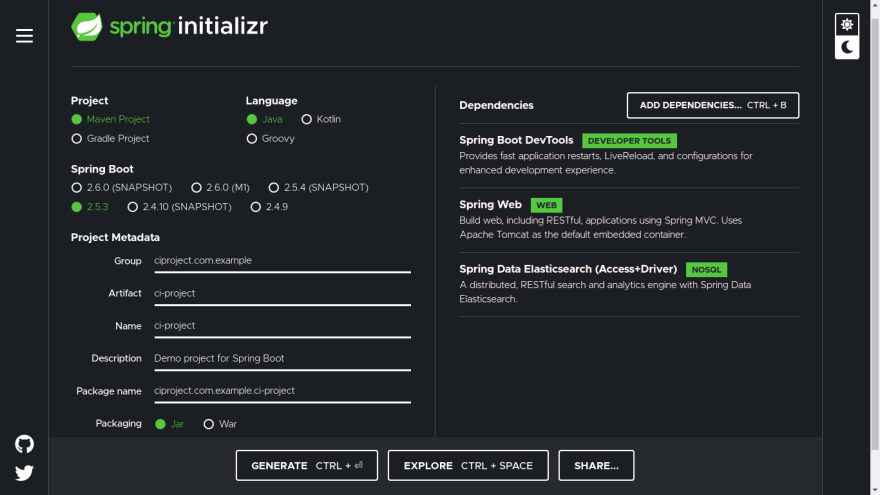The height and width of the screenshot is (495, 880).
Task: Select Gradle Project radio option
Action: (x=111, y=138)
